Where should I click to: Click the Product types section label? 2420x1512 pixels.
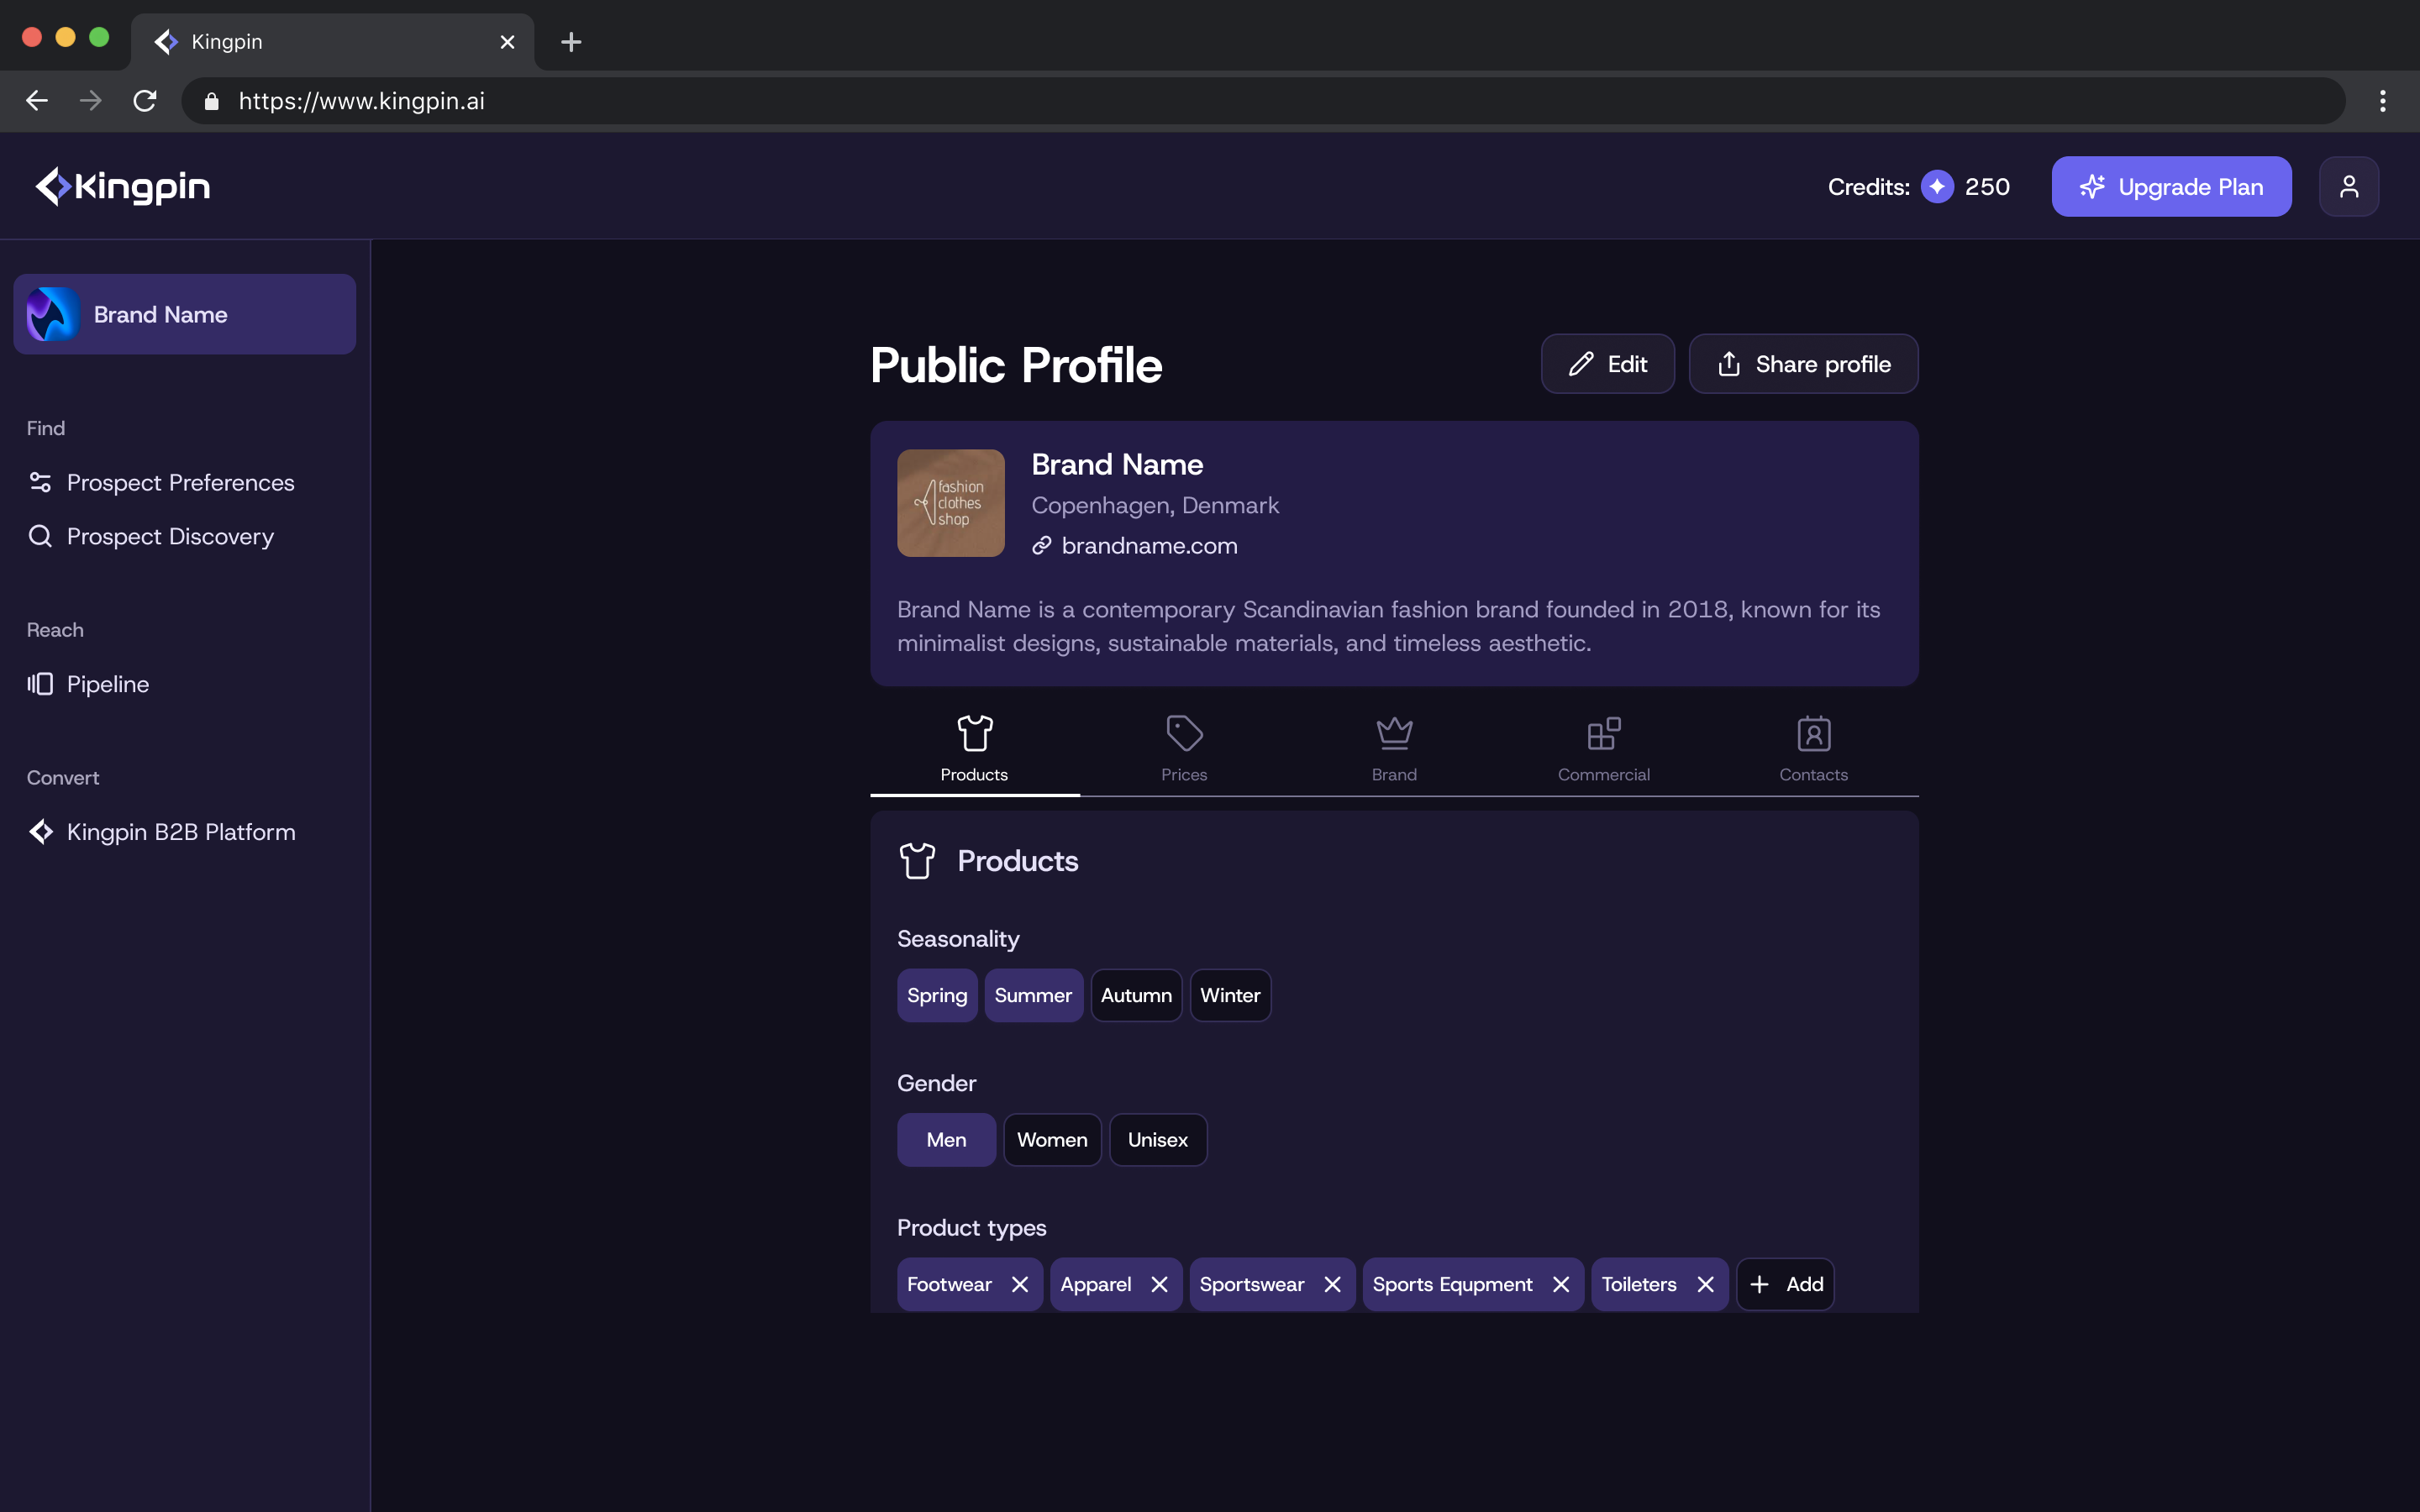click(x=971, y=1227)
